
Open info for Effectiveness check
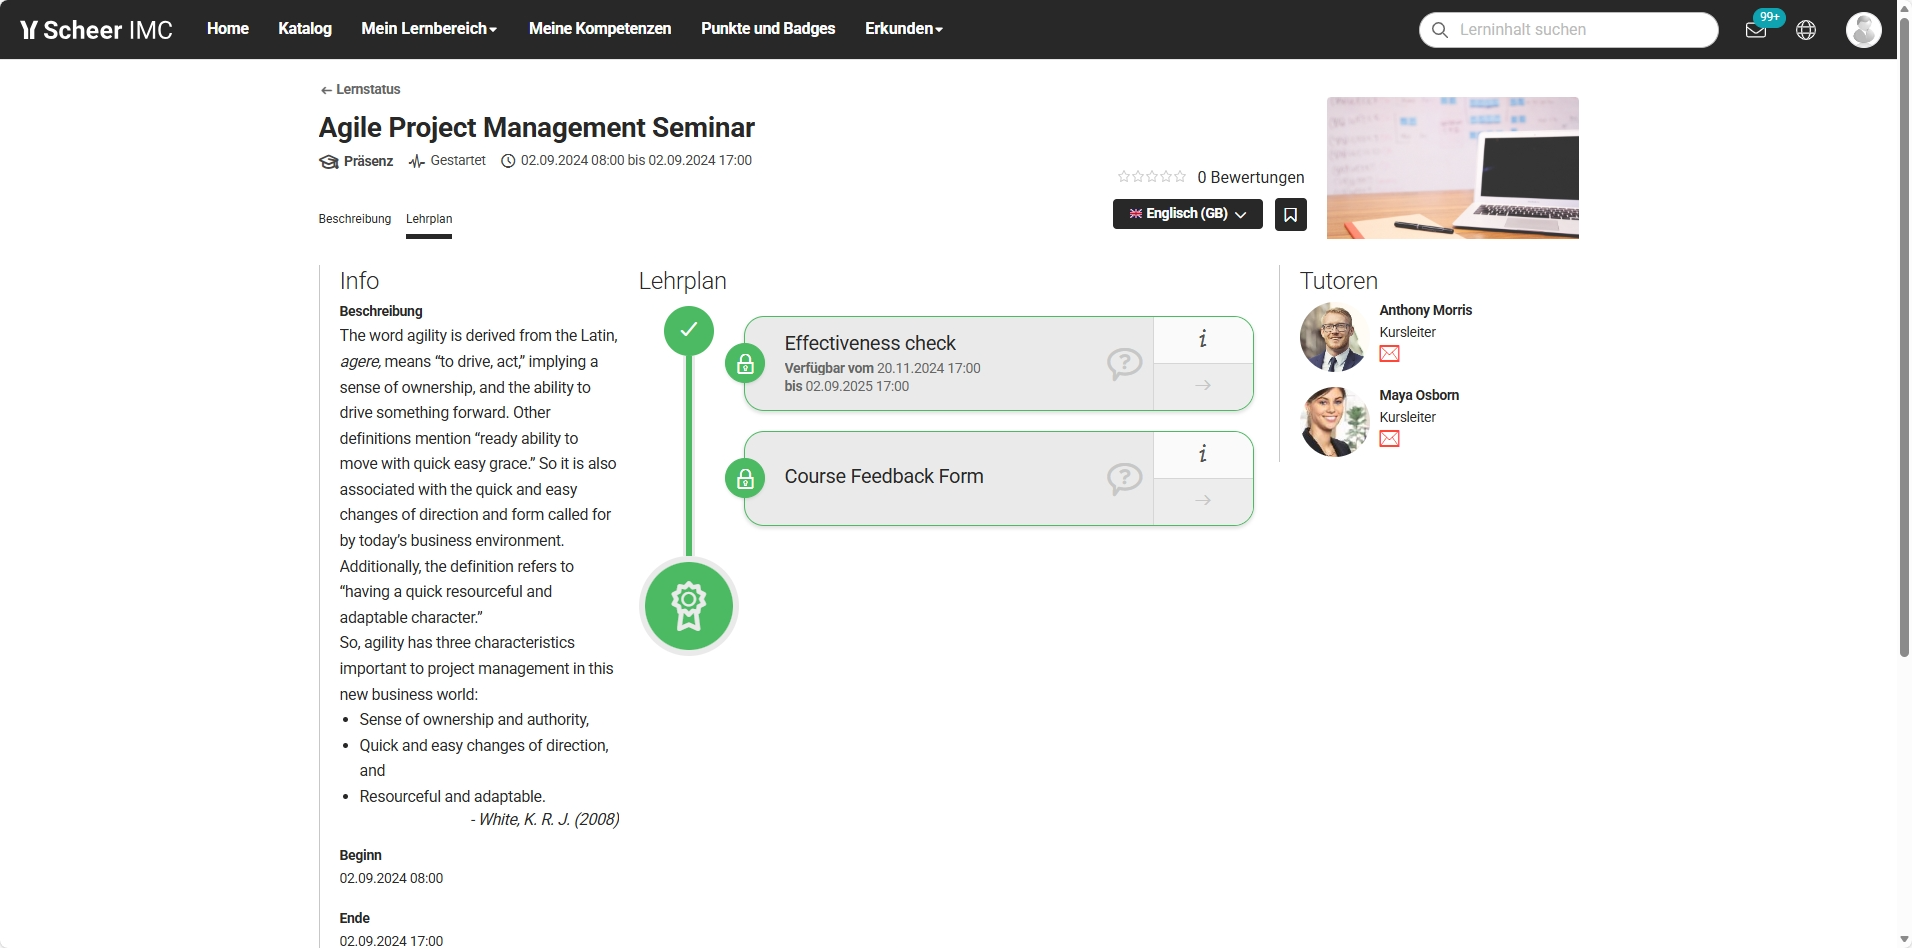(1203, 339)
